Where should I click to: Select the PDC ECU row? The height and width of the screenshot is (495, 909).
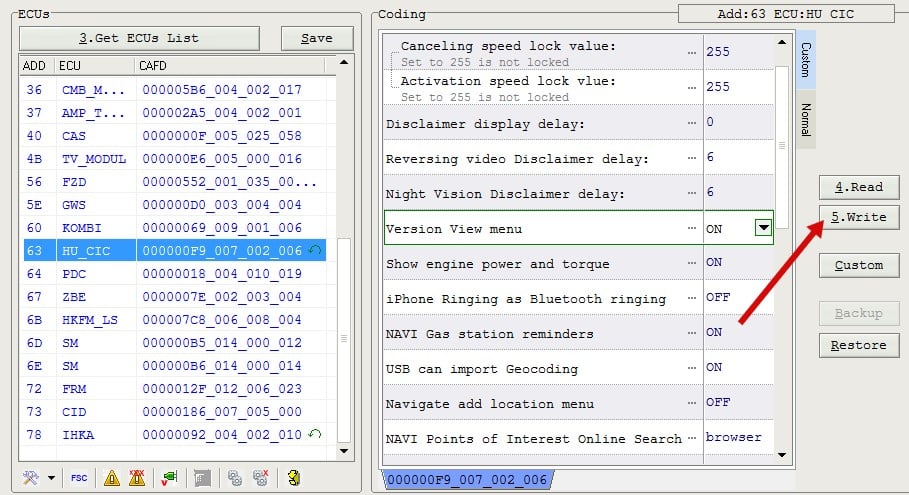[x=174, y=274]
